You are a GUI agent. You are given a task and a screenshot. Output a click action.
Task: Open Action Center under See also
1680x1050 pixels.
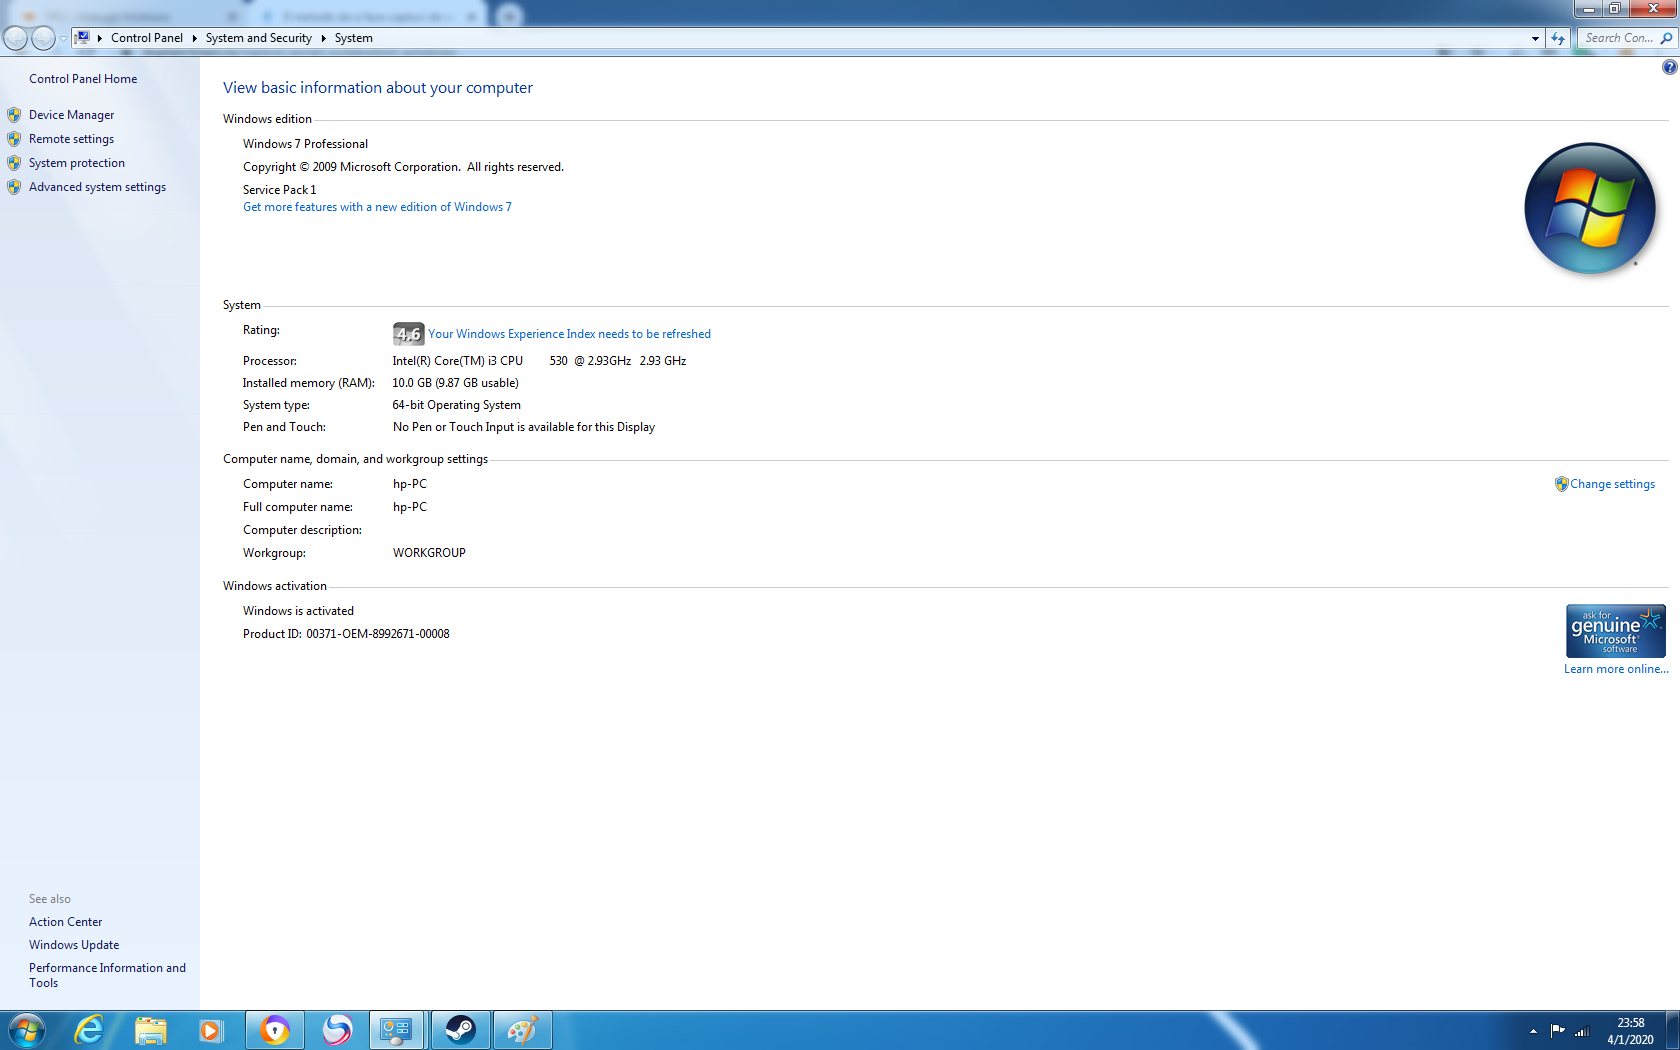click(65, 922)
